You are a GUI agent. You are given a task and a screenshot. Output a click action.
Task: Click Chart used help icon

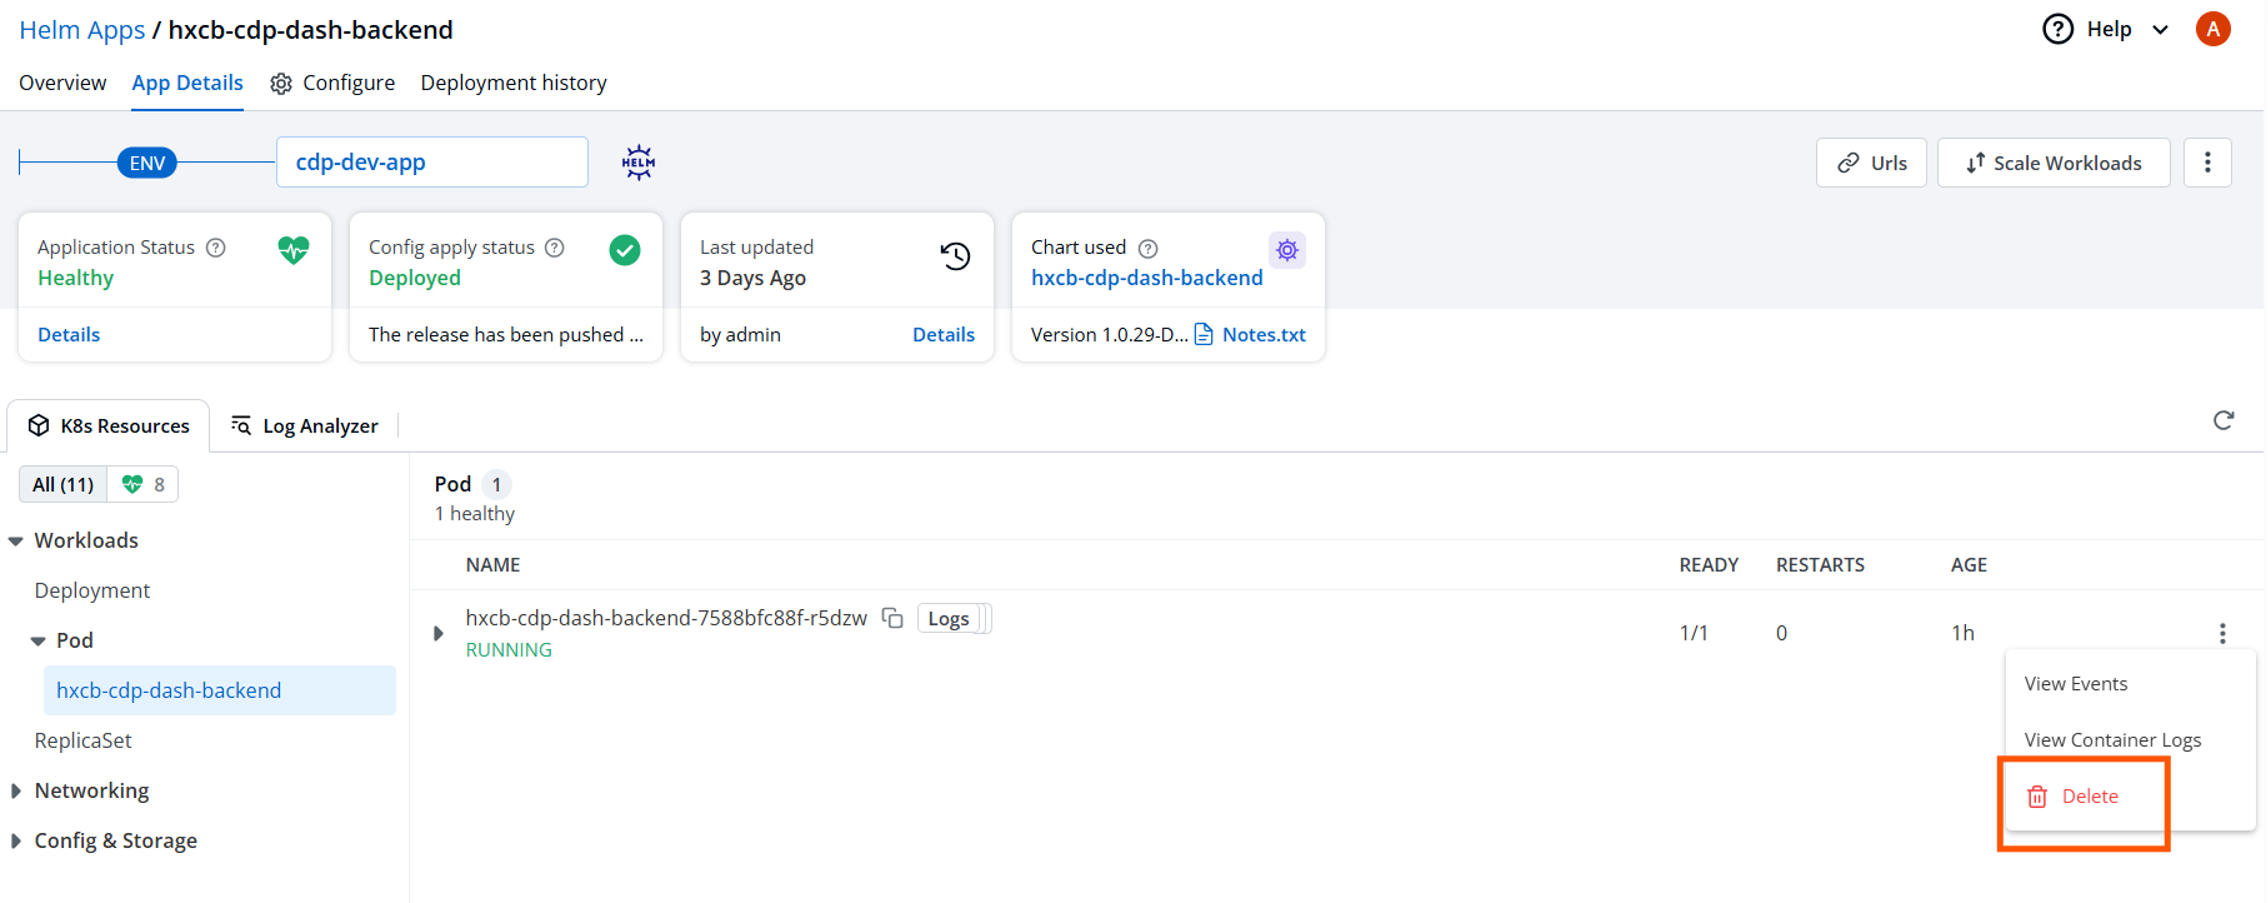tap(1149, 248)
